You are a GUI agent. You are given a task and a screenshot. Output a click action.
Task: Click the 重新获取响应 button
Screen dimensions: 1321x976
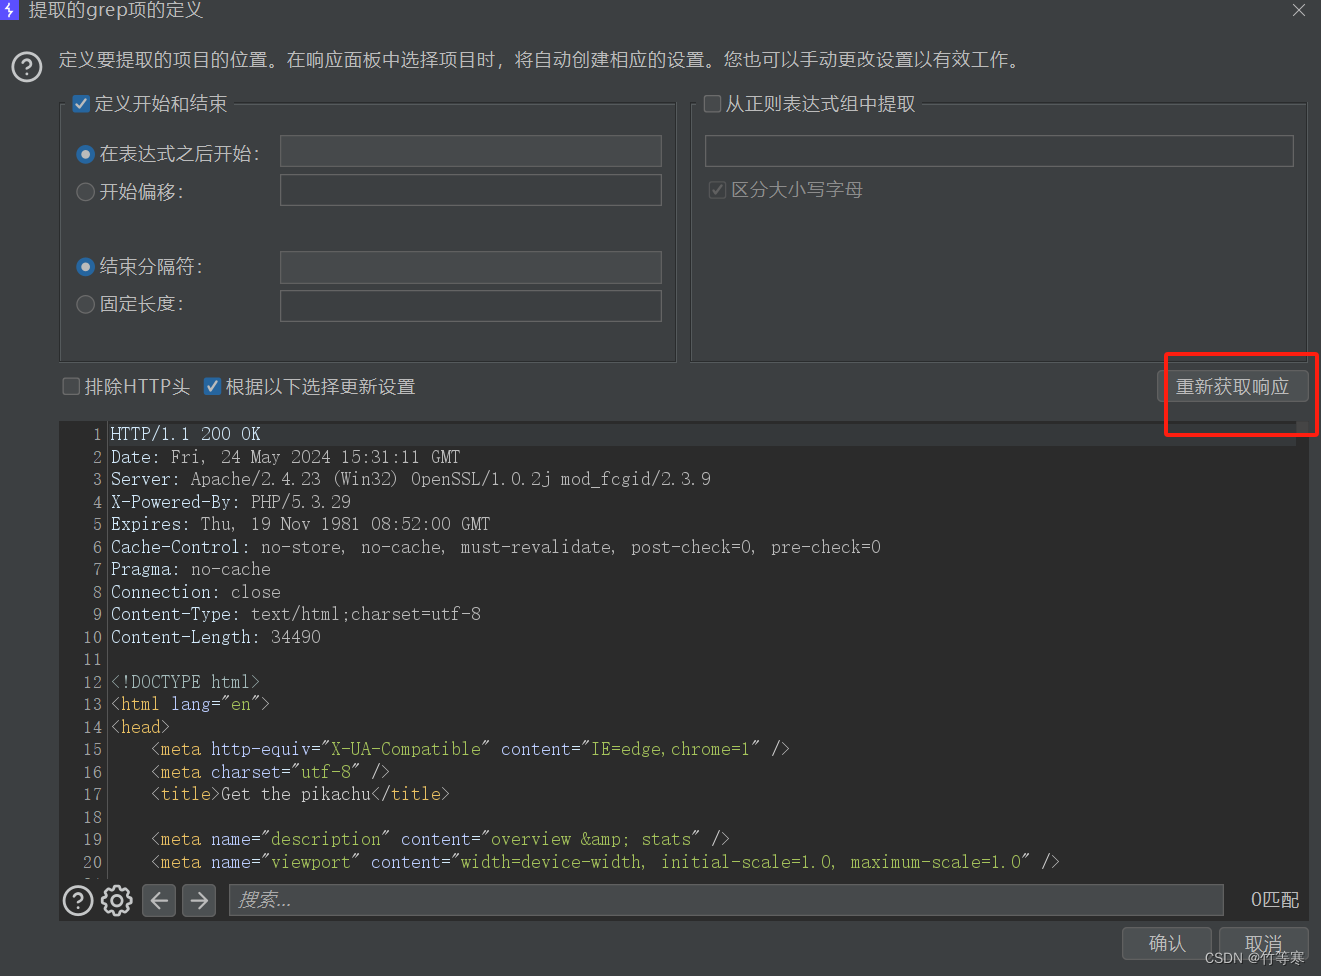[x=1232, y=386]
